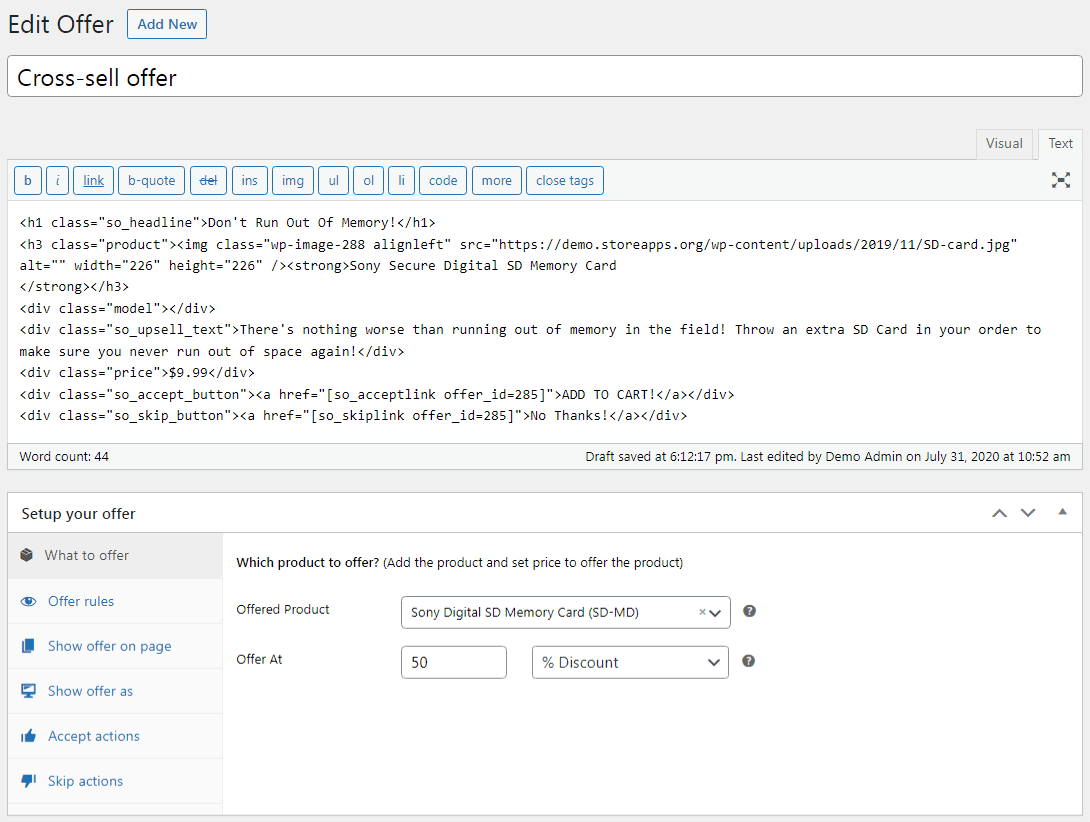Click the Add New offer button
Screen dimensions: 1090x822
pos(167,24)
